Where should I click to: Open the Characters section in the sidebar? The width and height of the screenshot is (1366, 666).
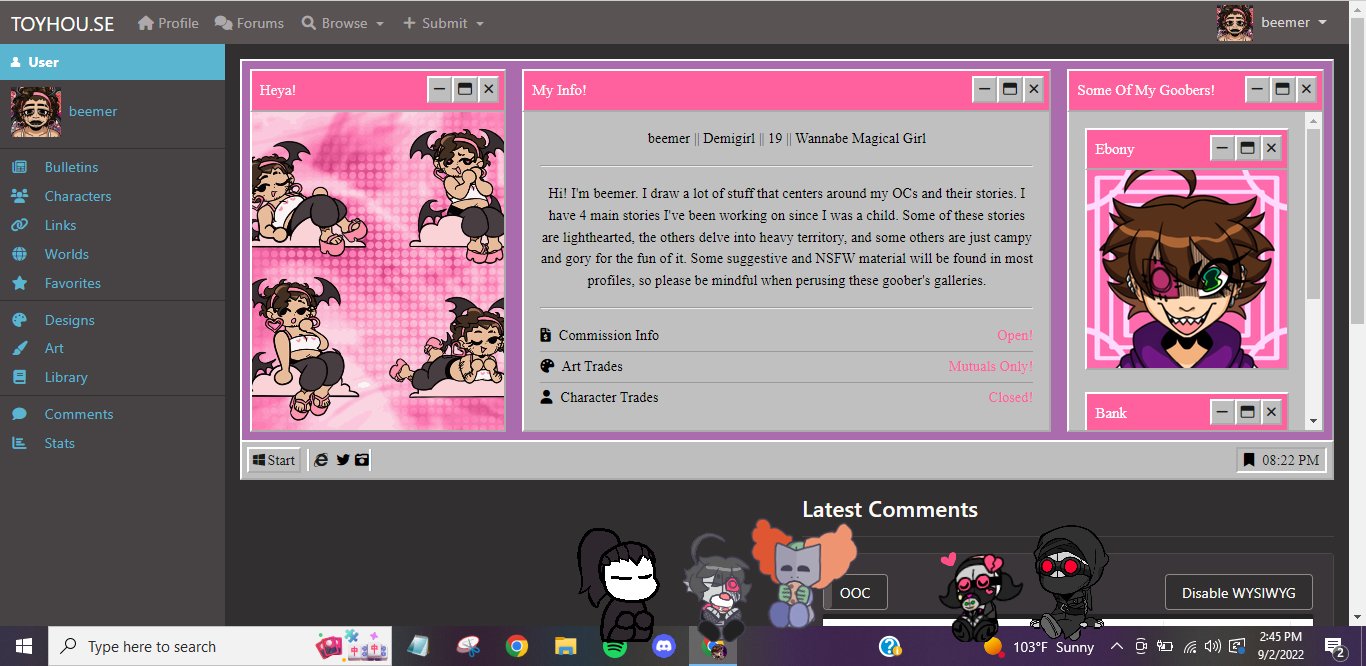80,196
